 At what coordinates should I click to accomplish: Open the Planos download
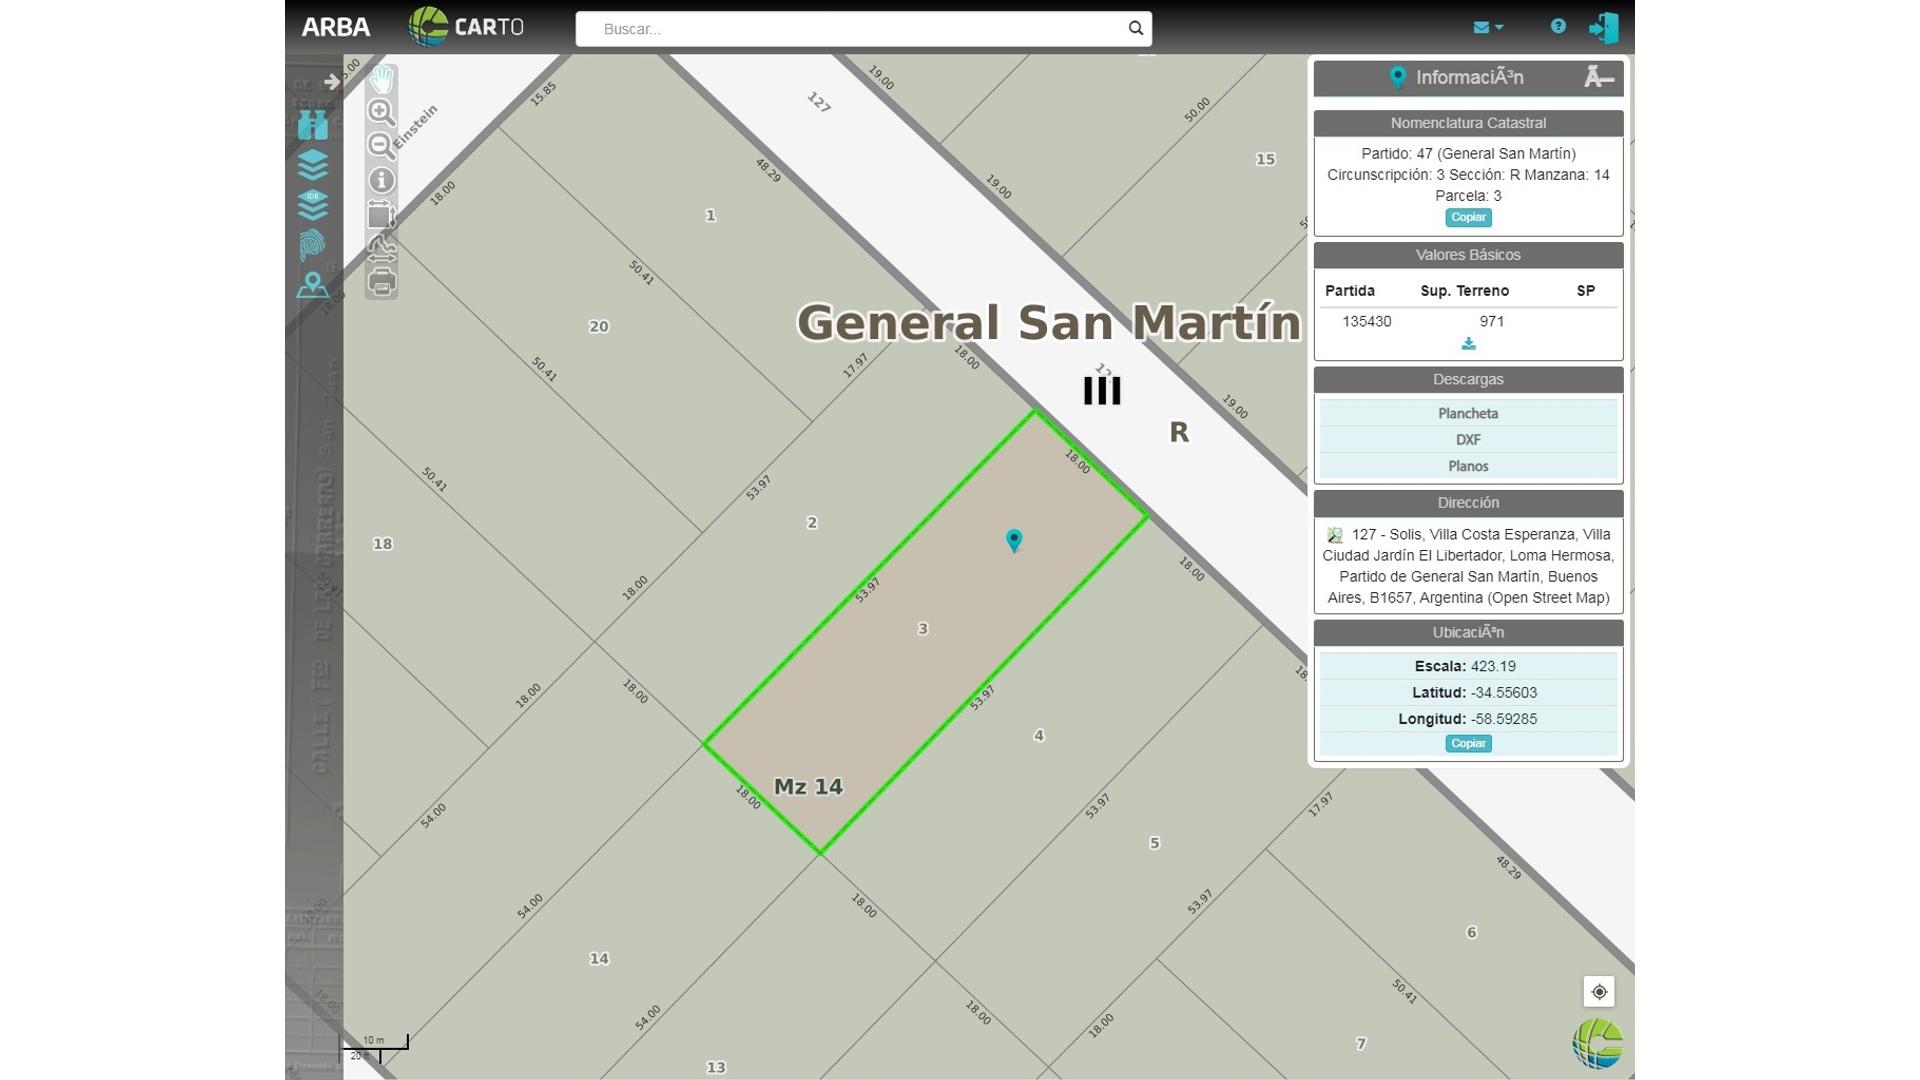(x=1468, y=466)
